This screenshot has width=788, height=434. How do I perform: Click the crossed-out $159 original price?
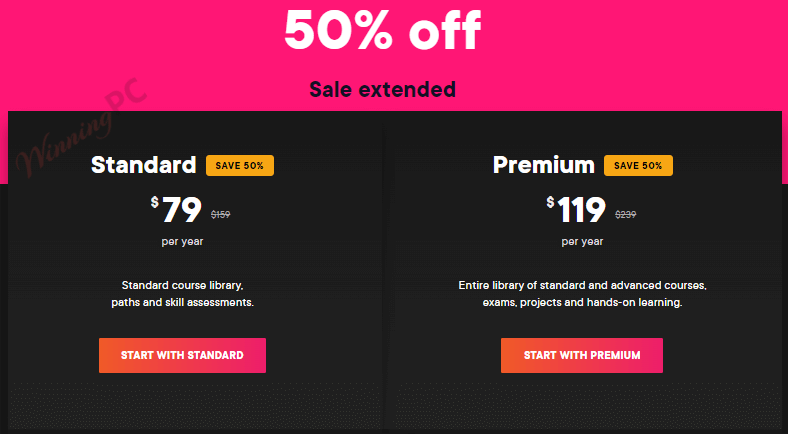[220, 214]
